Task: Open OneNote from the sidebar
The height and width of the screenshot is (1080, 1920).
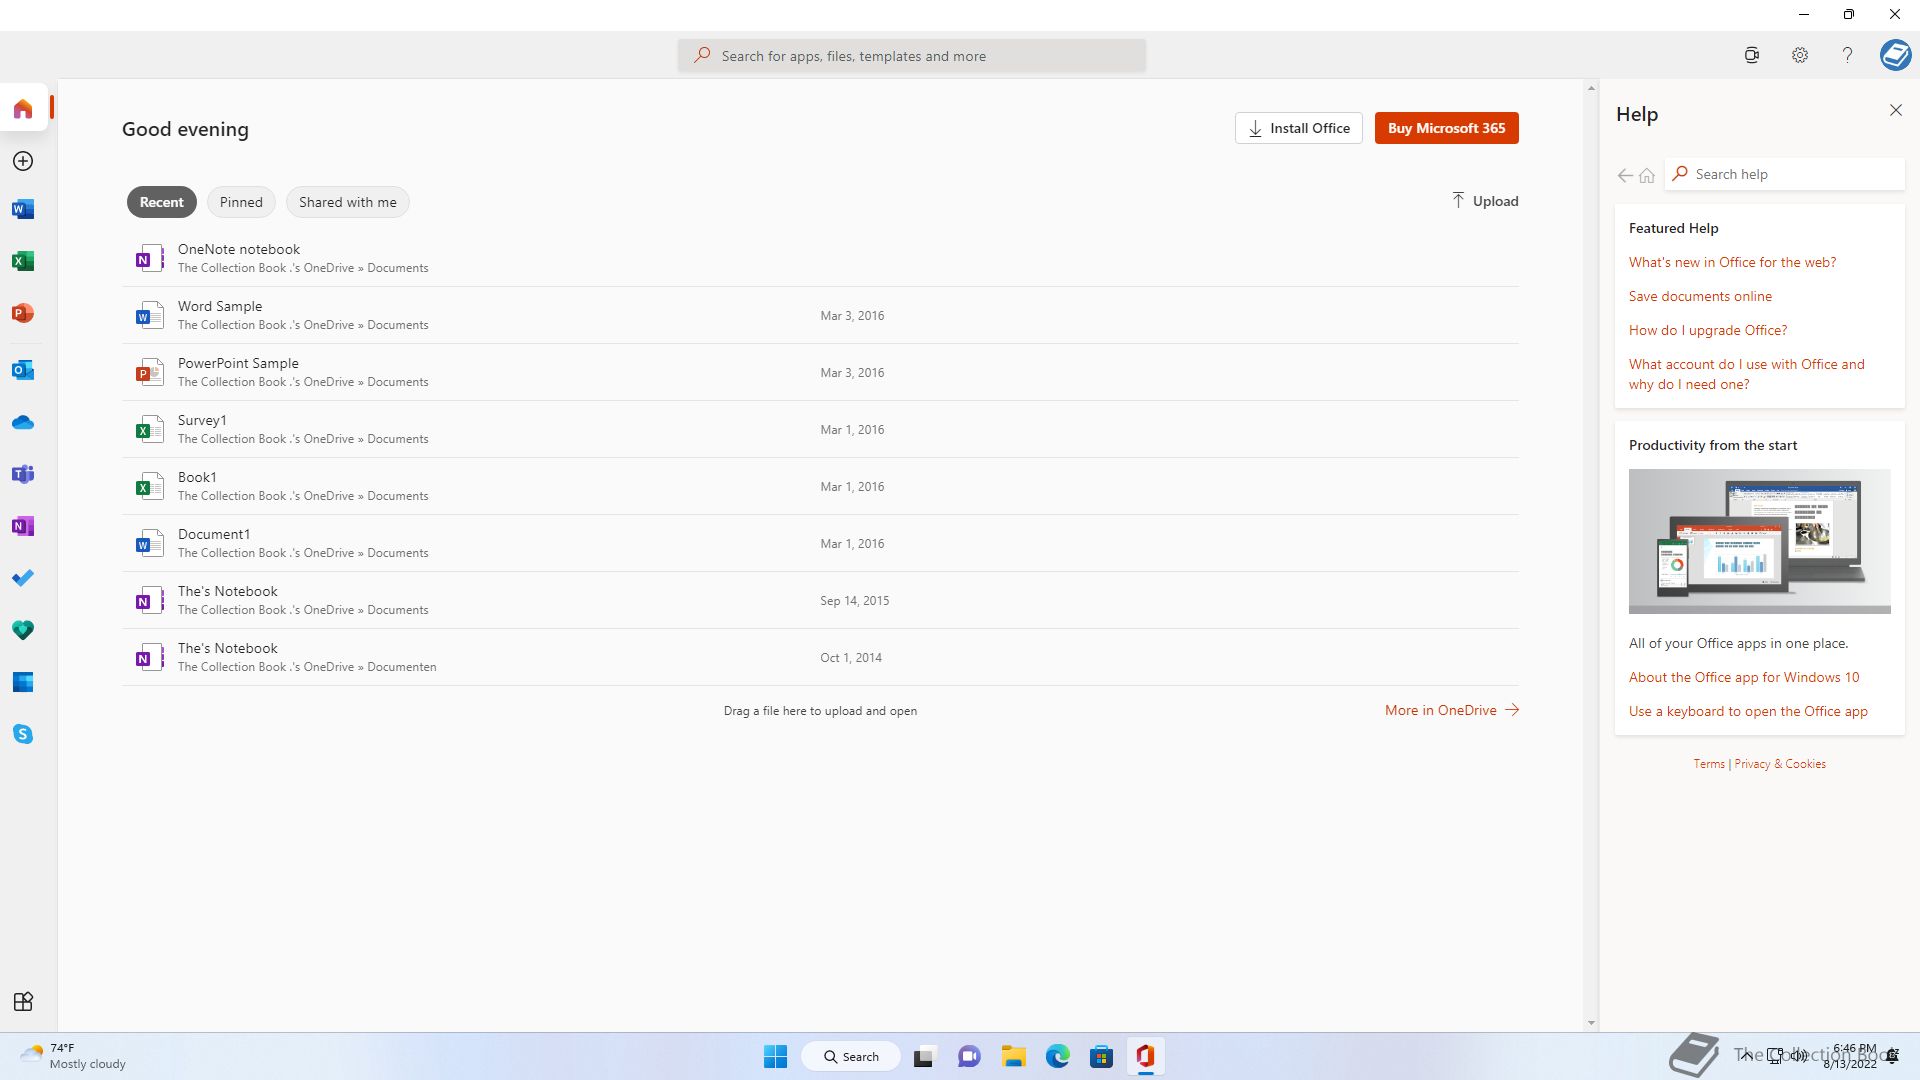Action: pos(23,526)
